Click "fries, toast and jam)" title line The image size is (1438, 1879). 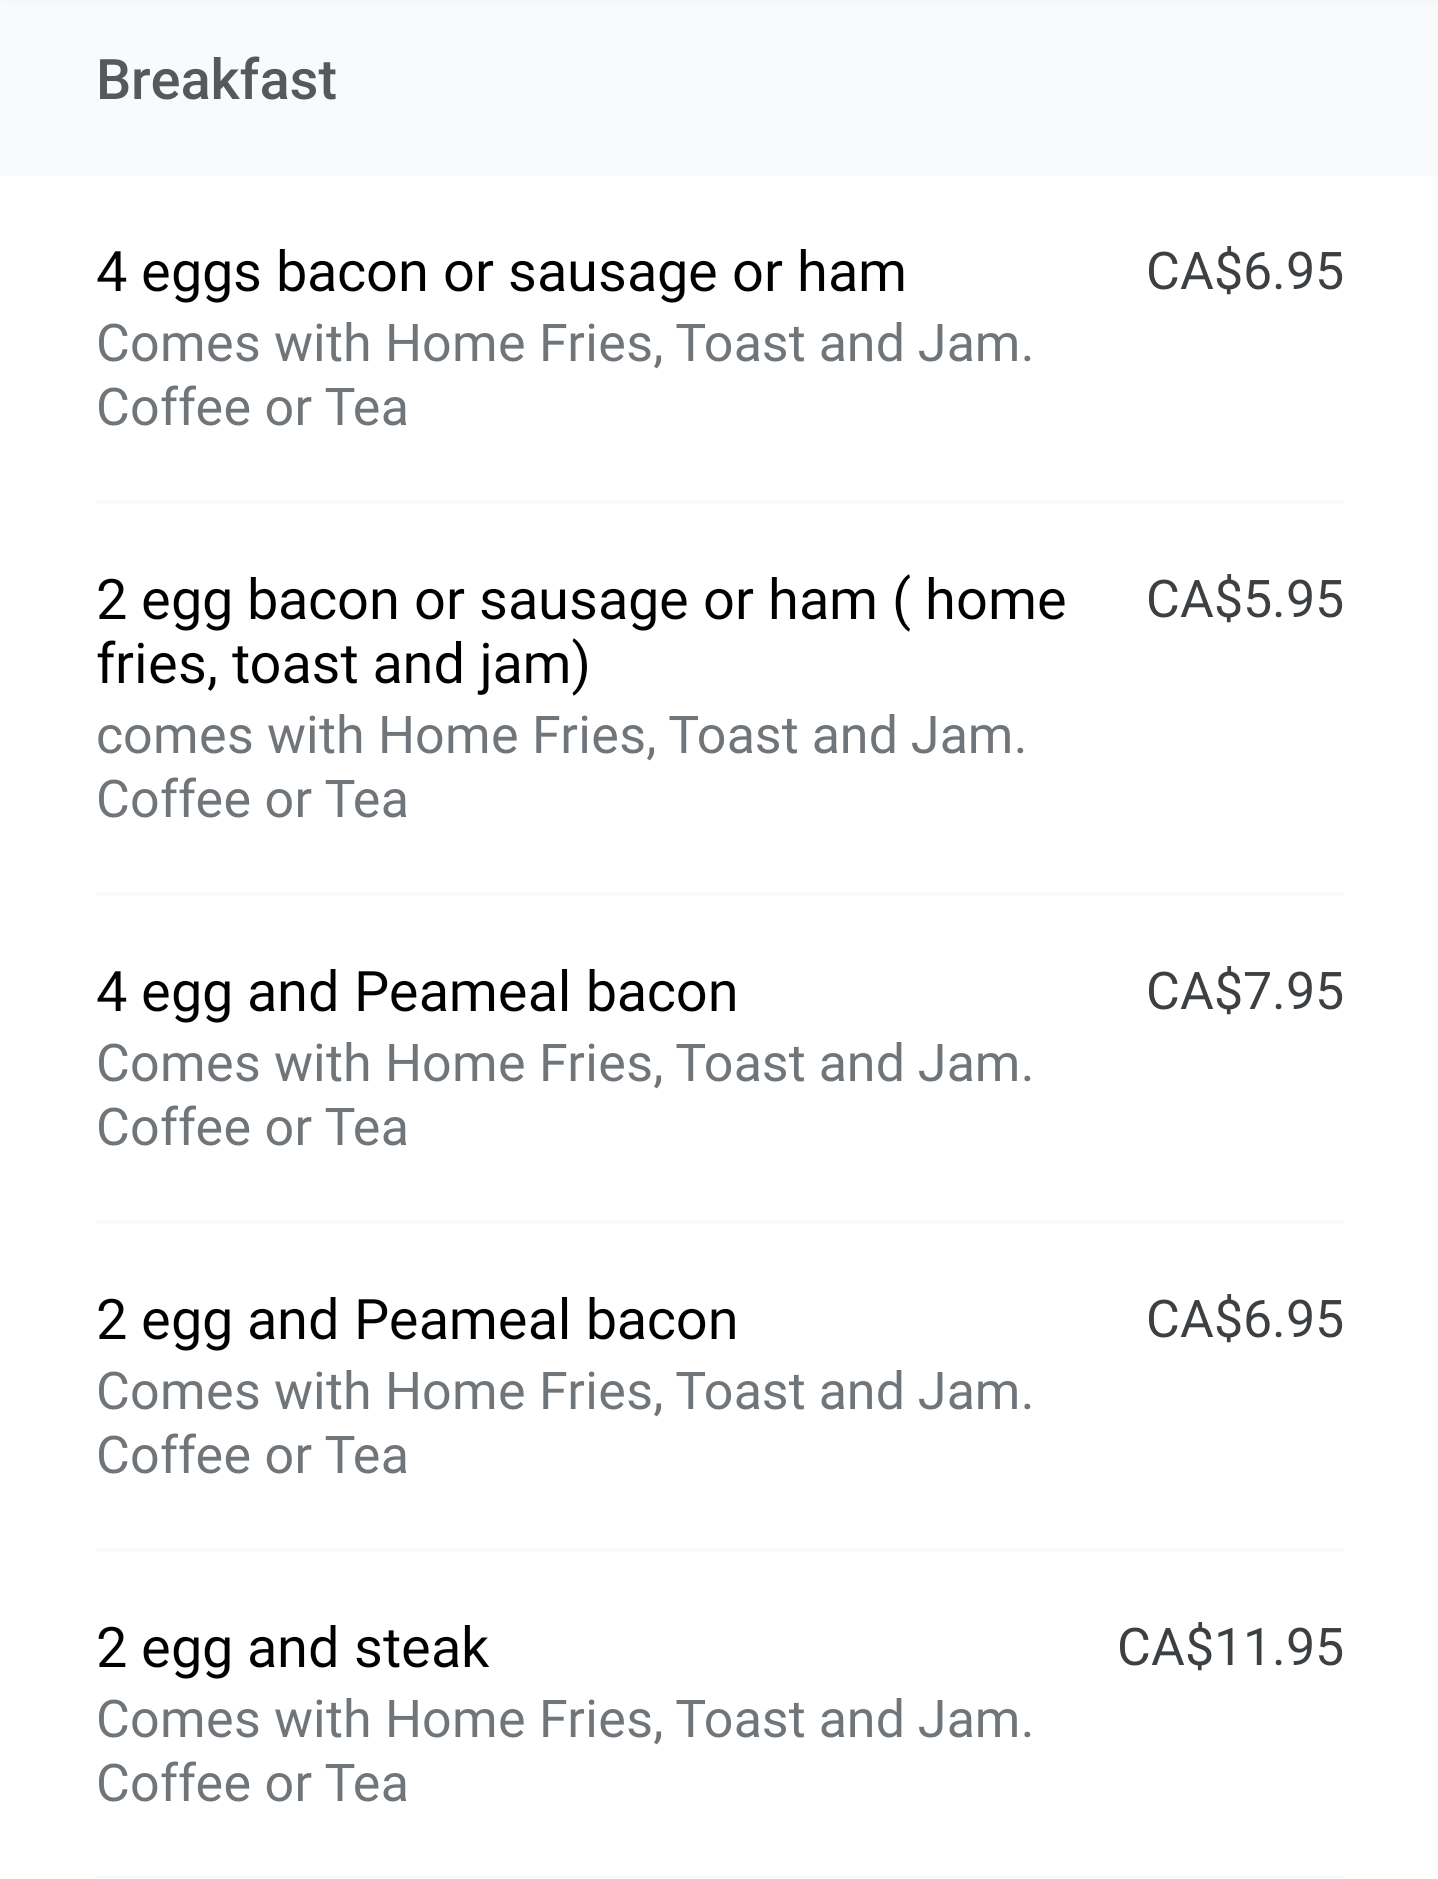pyautogui.click(x=343, y=665)
